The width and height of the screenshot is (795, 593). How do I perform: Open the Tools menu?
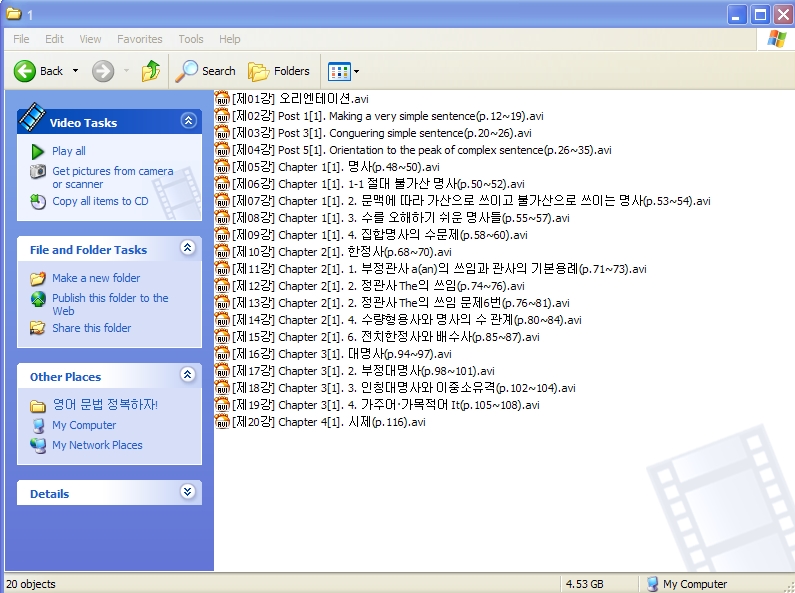[x=191, y=39]
